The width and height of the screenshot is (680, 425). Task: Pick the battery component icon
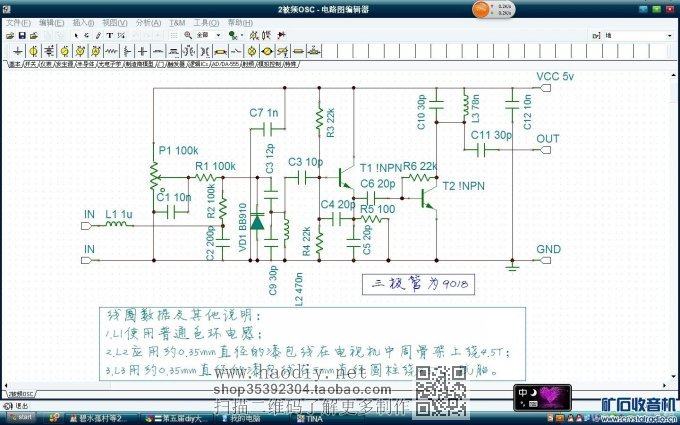click(48, 49)
